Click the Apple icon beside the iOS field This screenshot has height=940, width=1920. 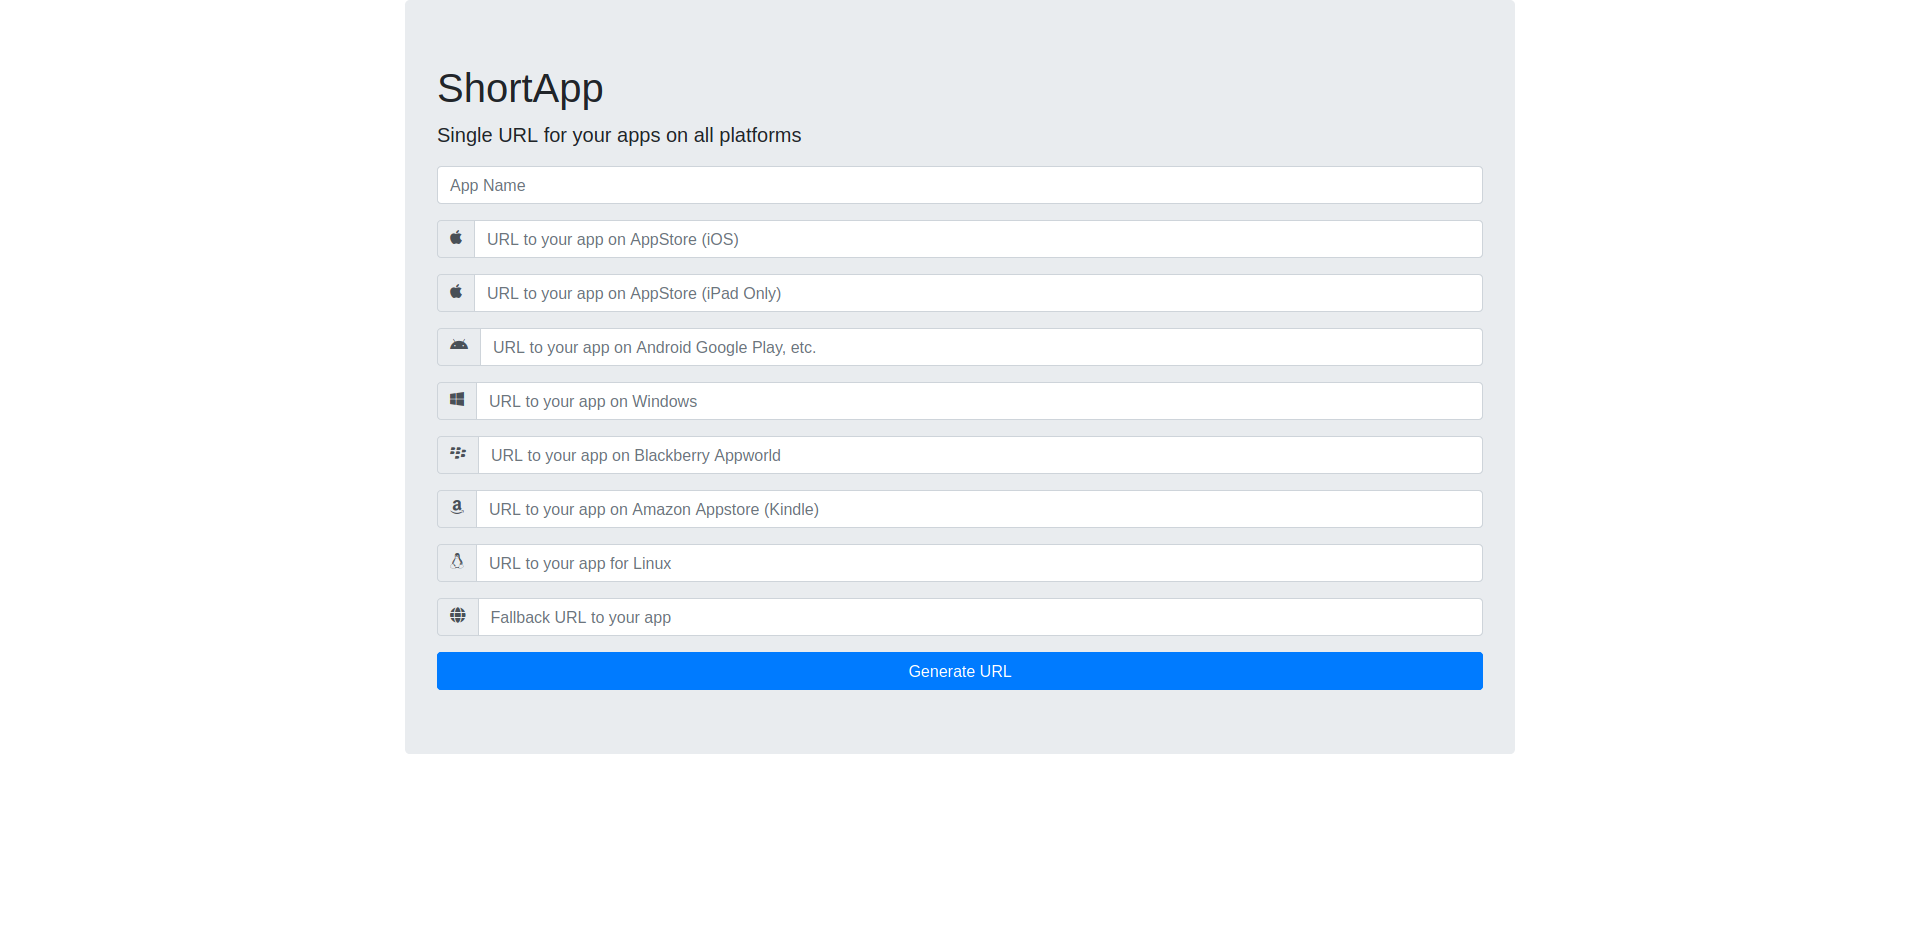click(456, 239)
